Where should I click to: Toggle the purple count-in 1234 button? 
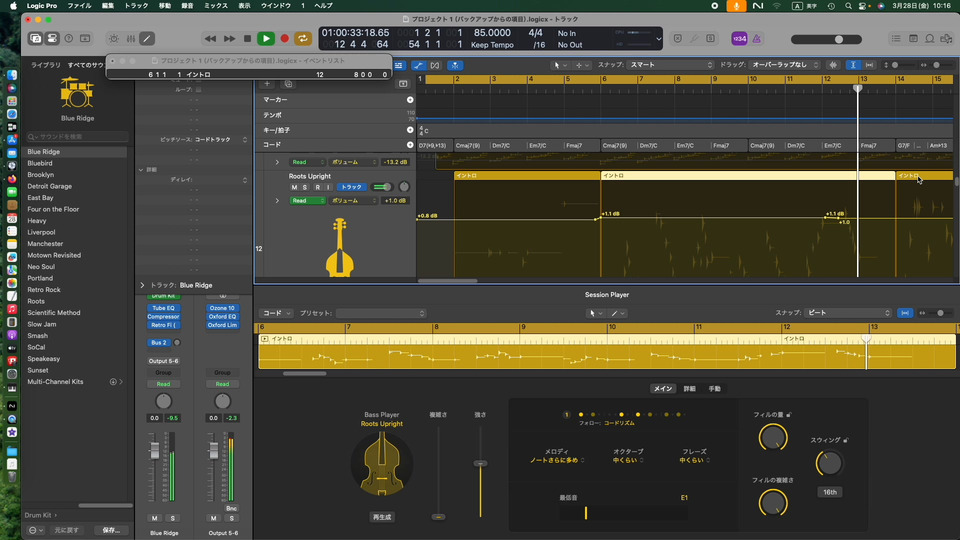739,39
